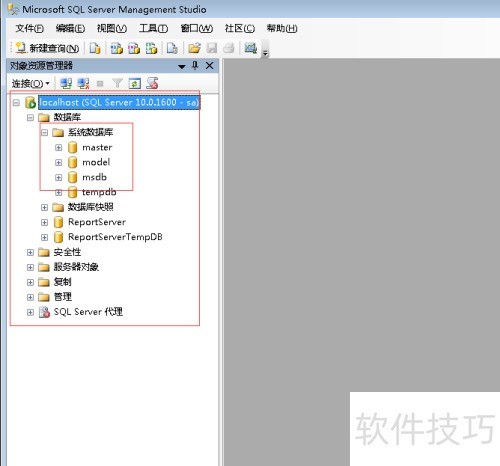Expand the 服务器对象 folder
This screenshot has width=500, height=466.
coord(30,267)
